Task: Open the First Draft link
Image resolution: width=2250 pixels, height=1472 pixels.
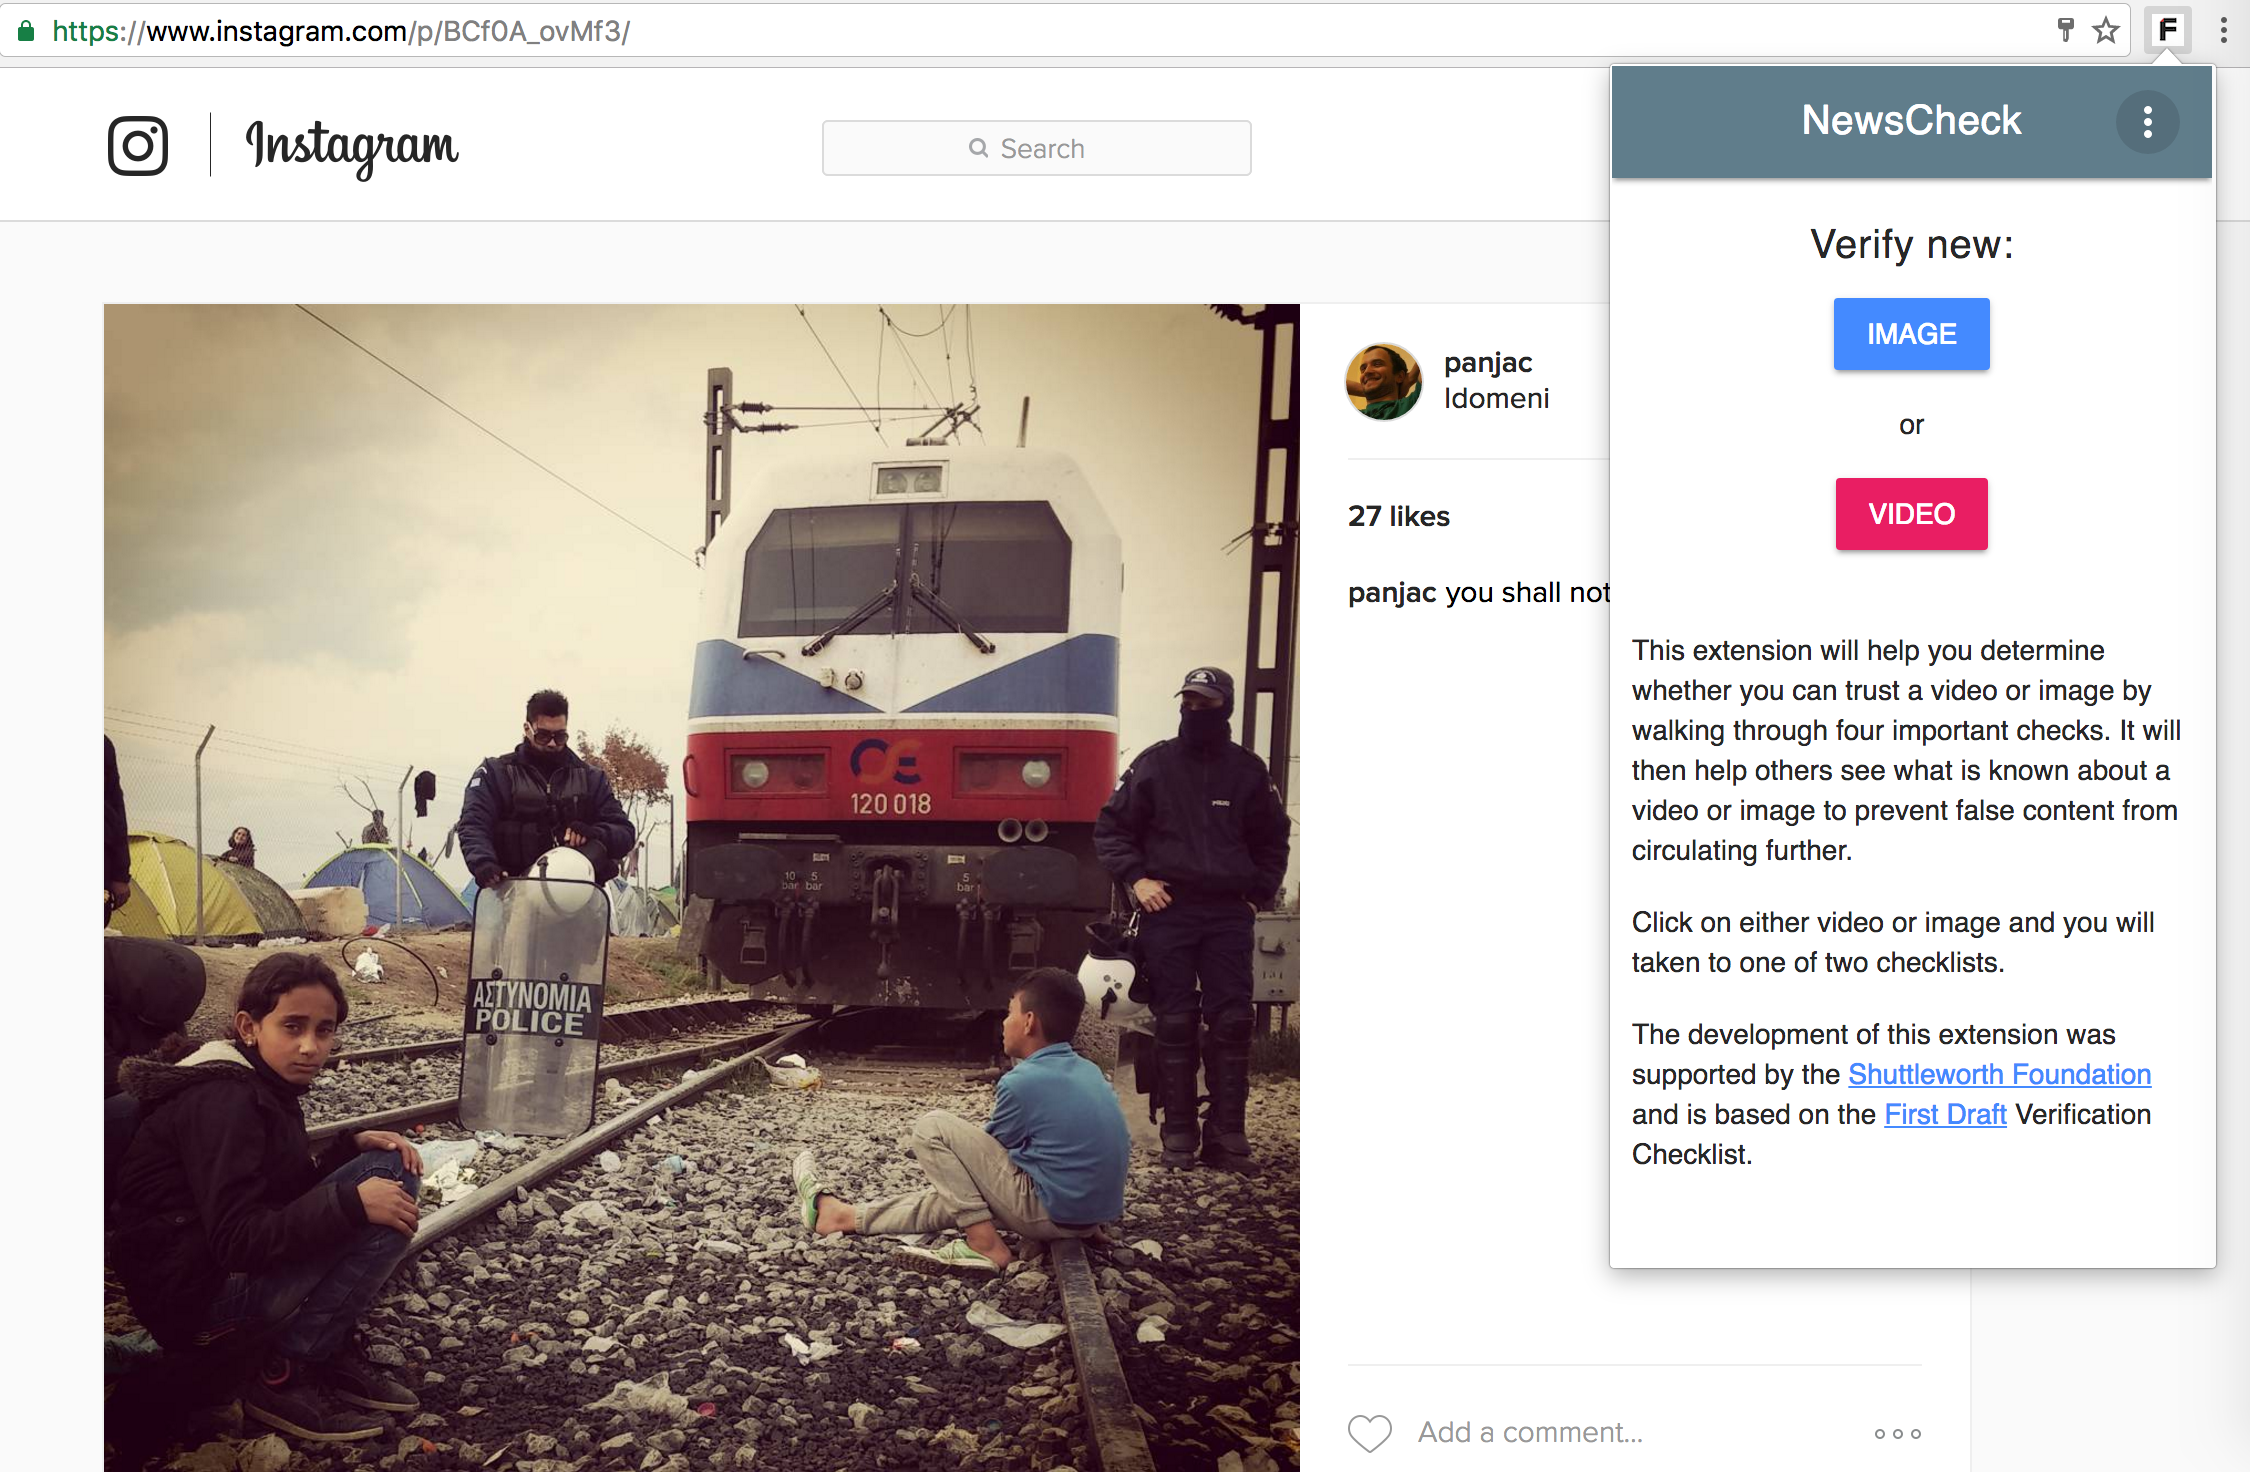Action: (1945, 1114)
